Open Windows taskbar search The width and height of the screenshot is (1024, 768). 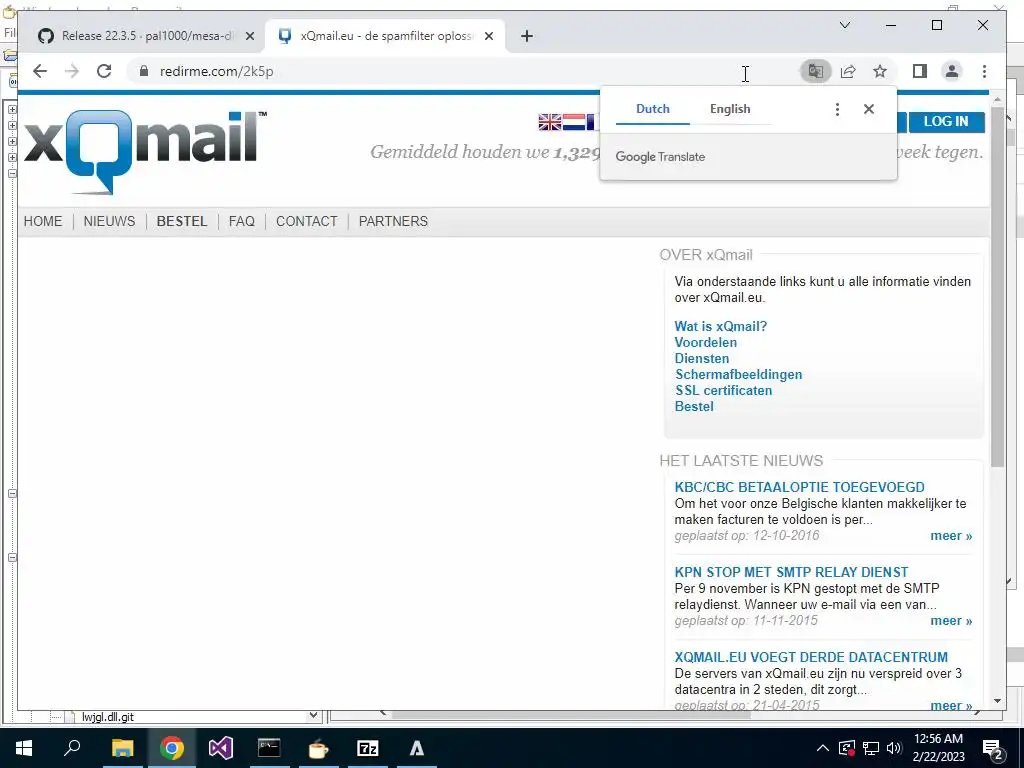point(72,748)
